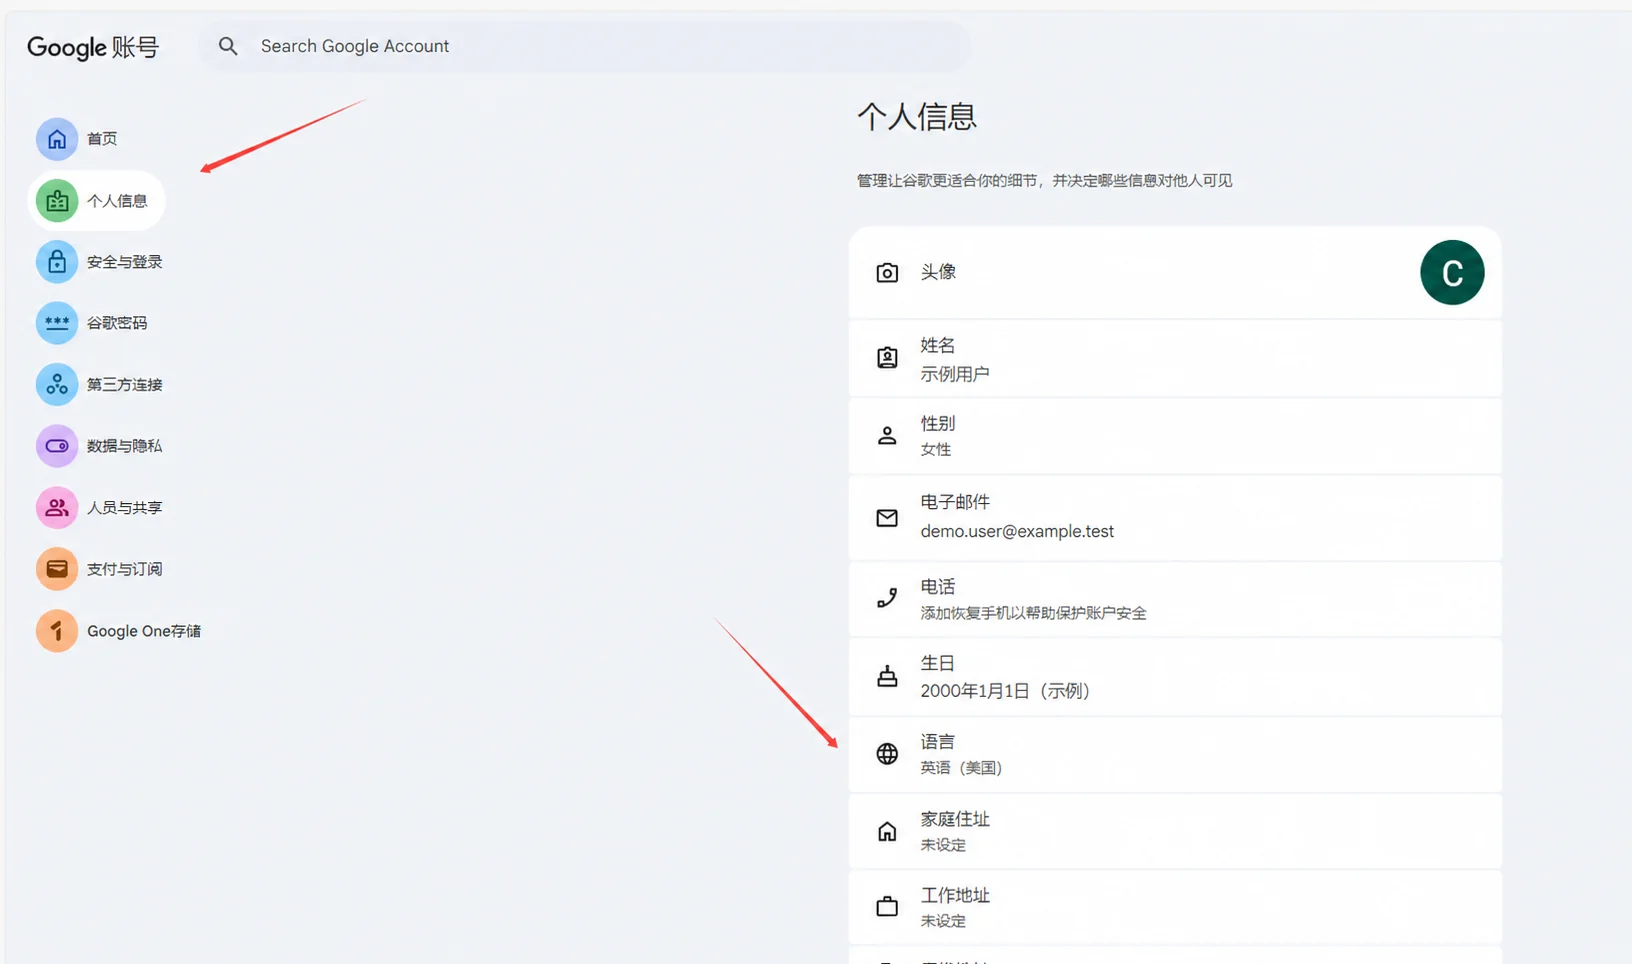Click the 管理让谷歌更适合你的细节 description text
The image size is (1632, 964).
click(x=1044, y=181)
